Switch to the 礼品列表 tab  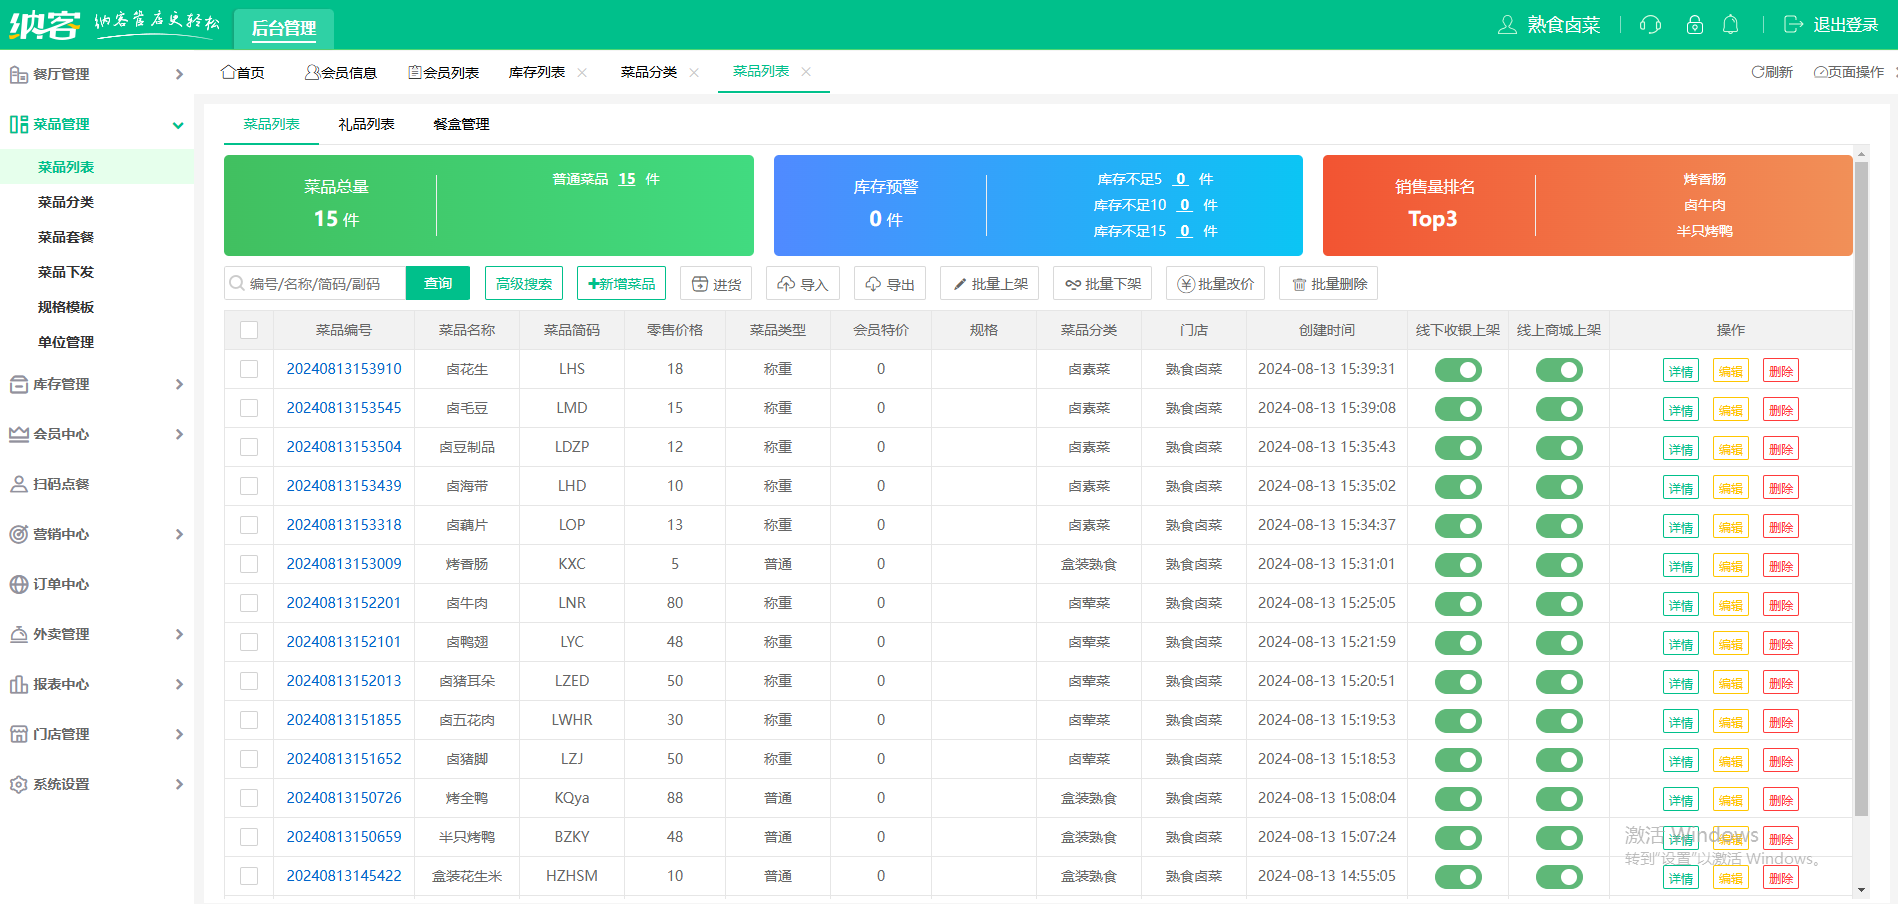pyautogui.click(x=366, y=124)
